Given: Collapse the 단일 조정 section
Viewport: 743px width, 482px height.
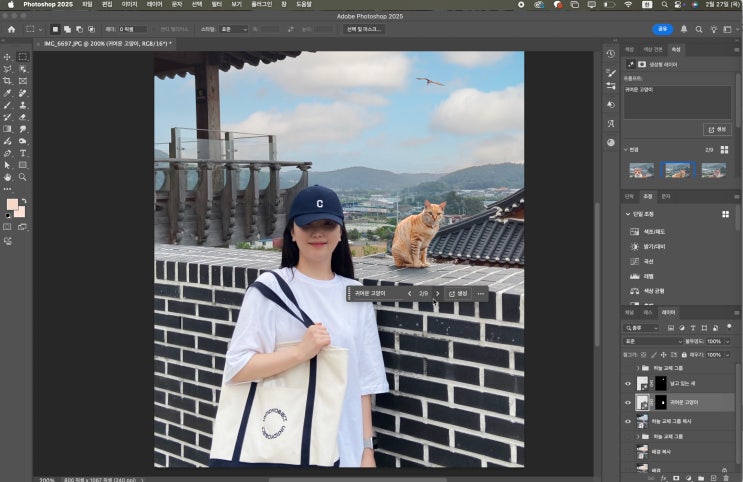Looking at the screenshot, I should point(628,214).
